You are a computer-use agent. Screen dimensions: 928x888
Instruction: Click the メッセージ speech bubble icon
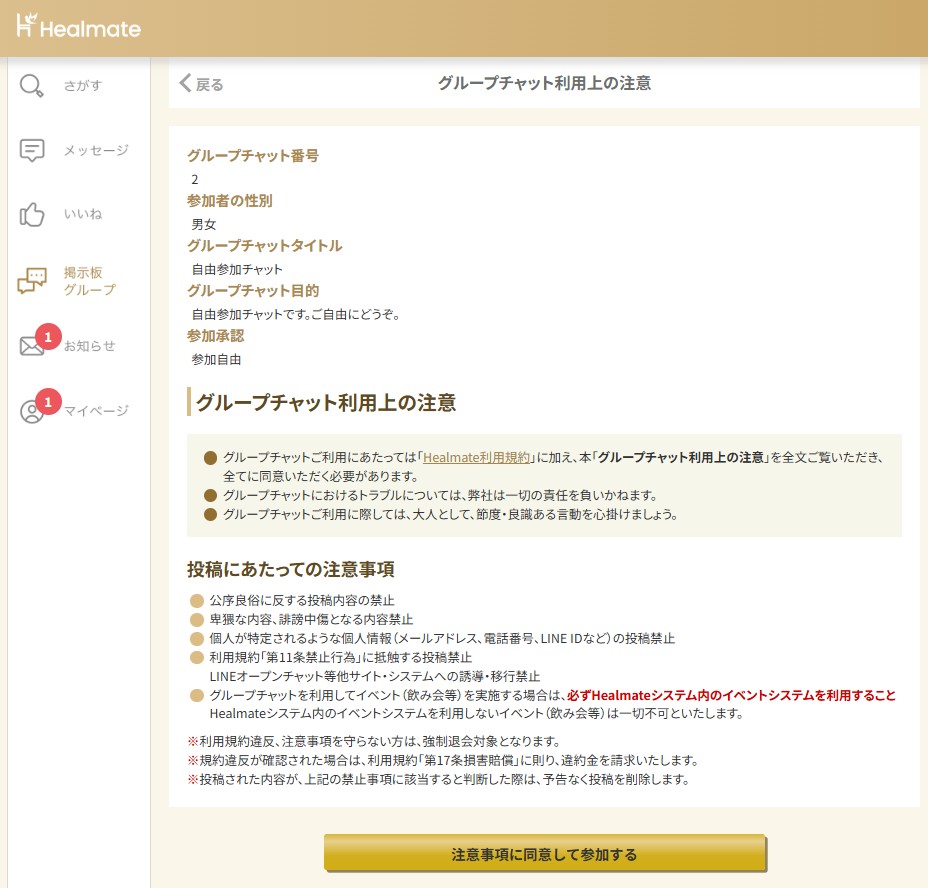(32, 151)
